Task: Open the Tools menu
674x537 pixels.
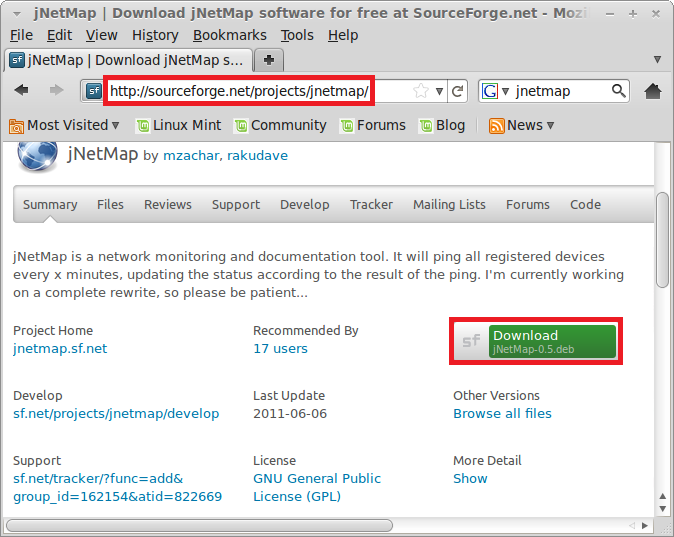Action: [x=297, y=35]
